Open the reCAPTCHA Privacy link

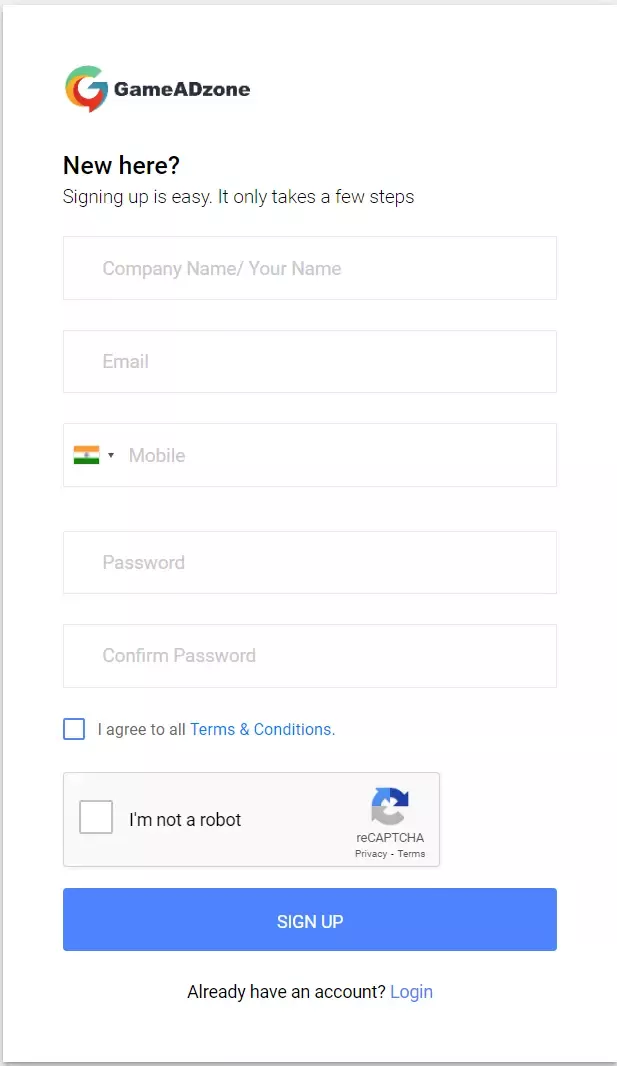tap(370, 854)
